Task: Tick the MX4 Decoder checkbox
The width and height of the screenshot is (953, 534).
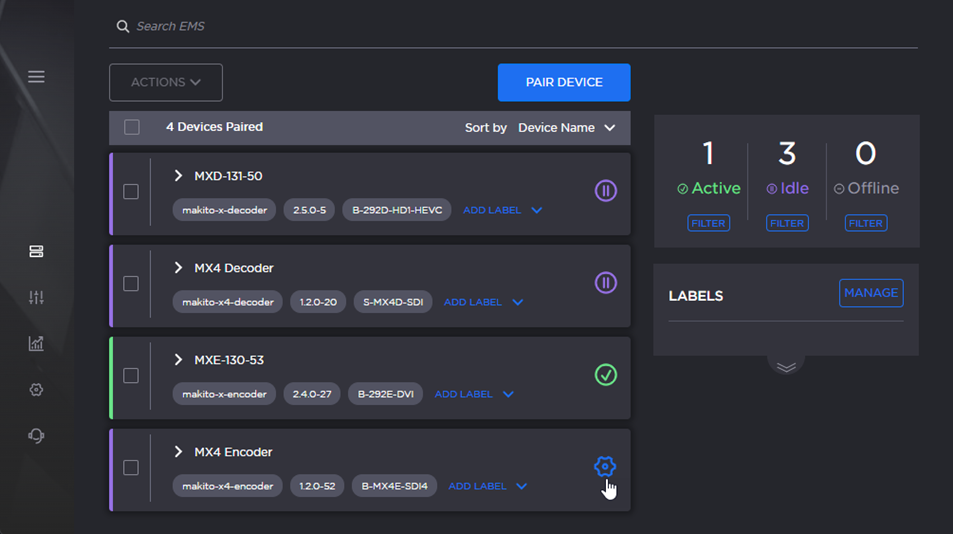Action: (x=131, y=284)
